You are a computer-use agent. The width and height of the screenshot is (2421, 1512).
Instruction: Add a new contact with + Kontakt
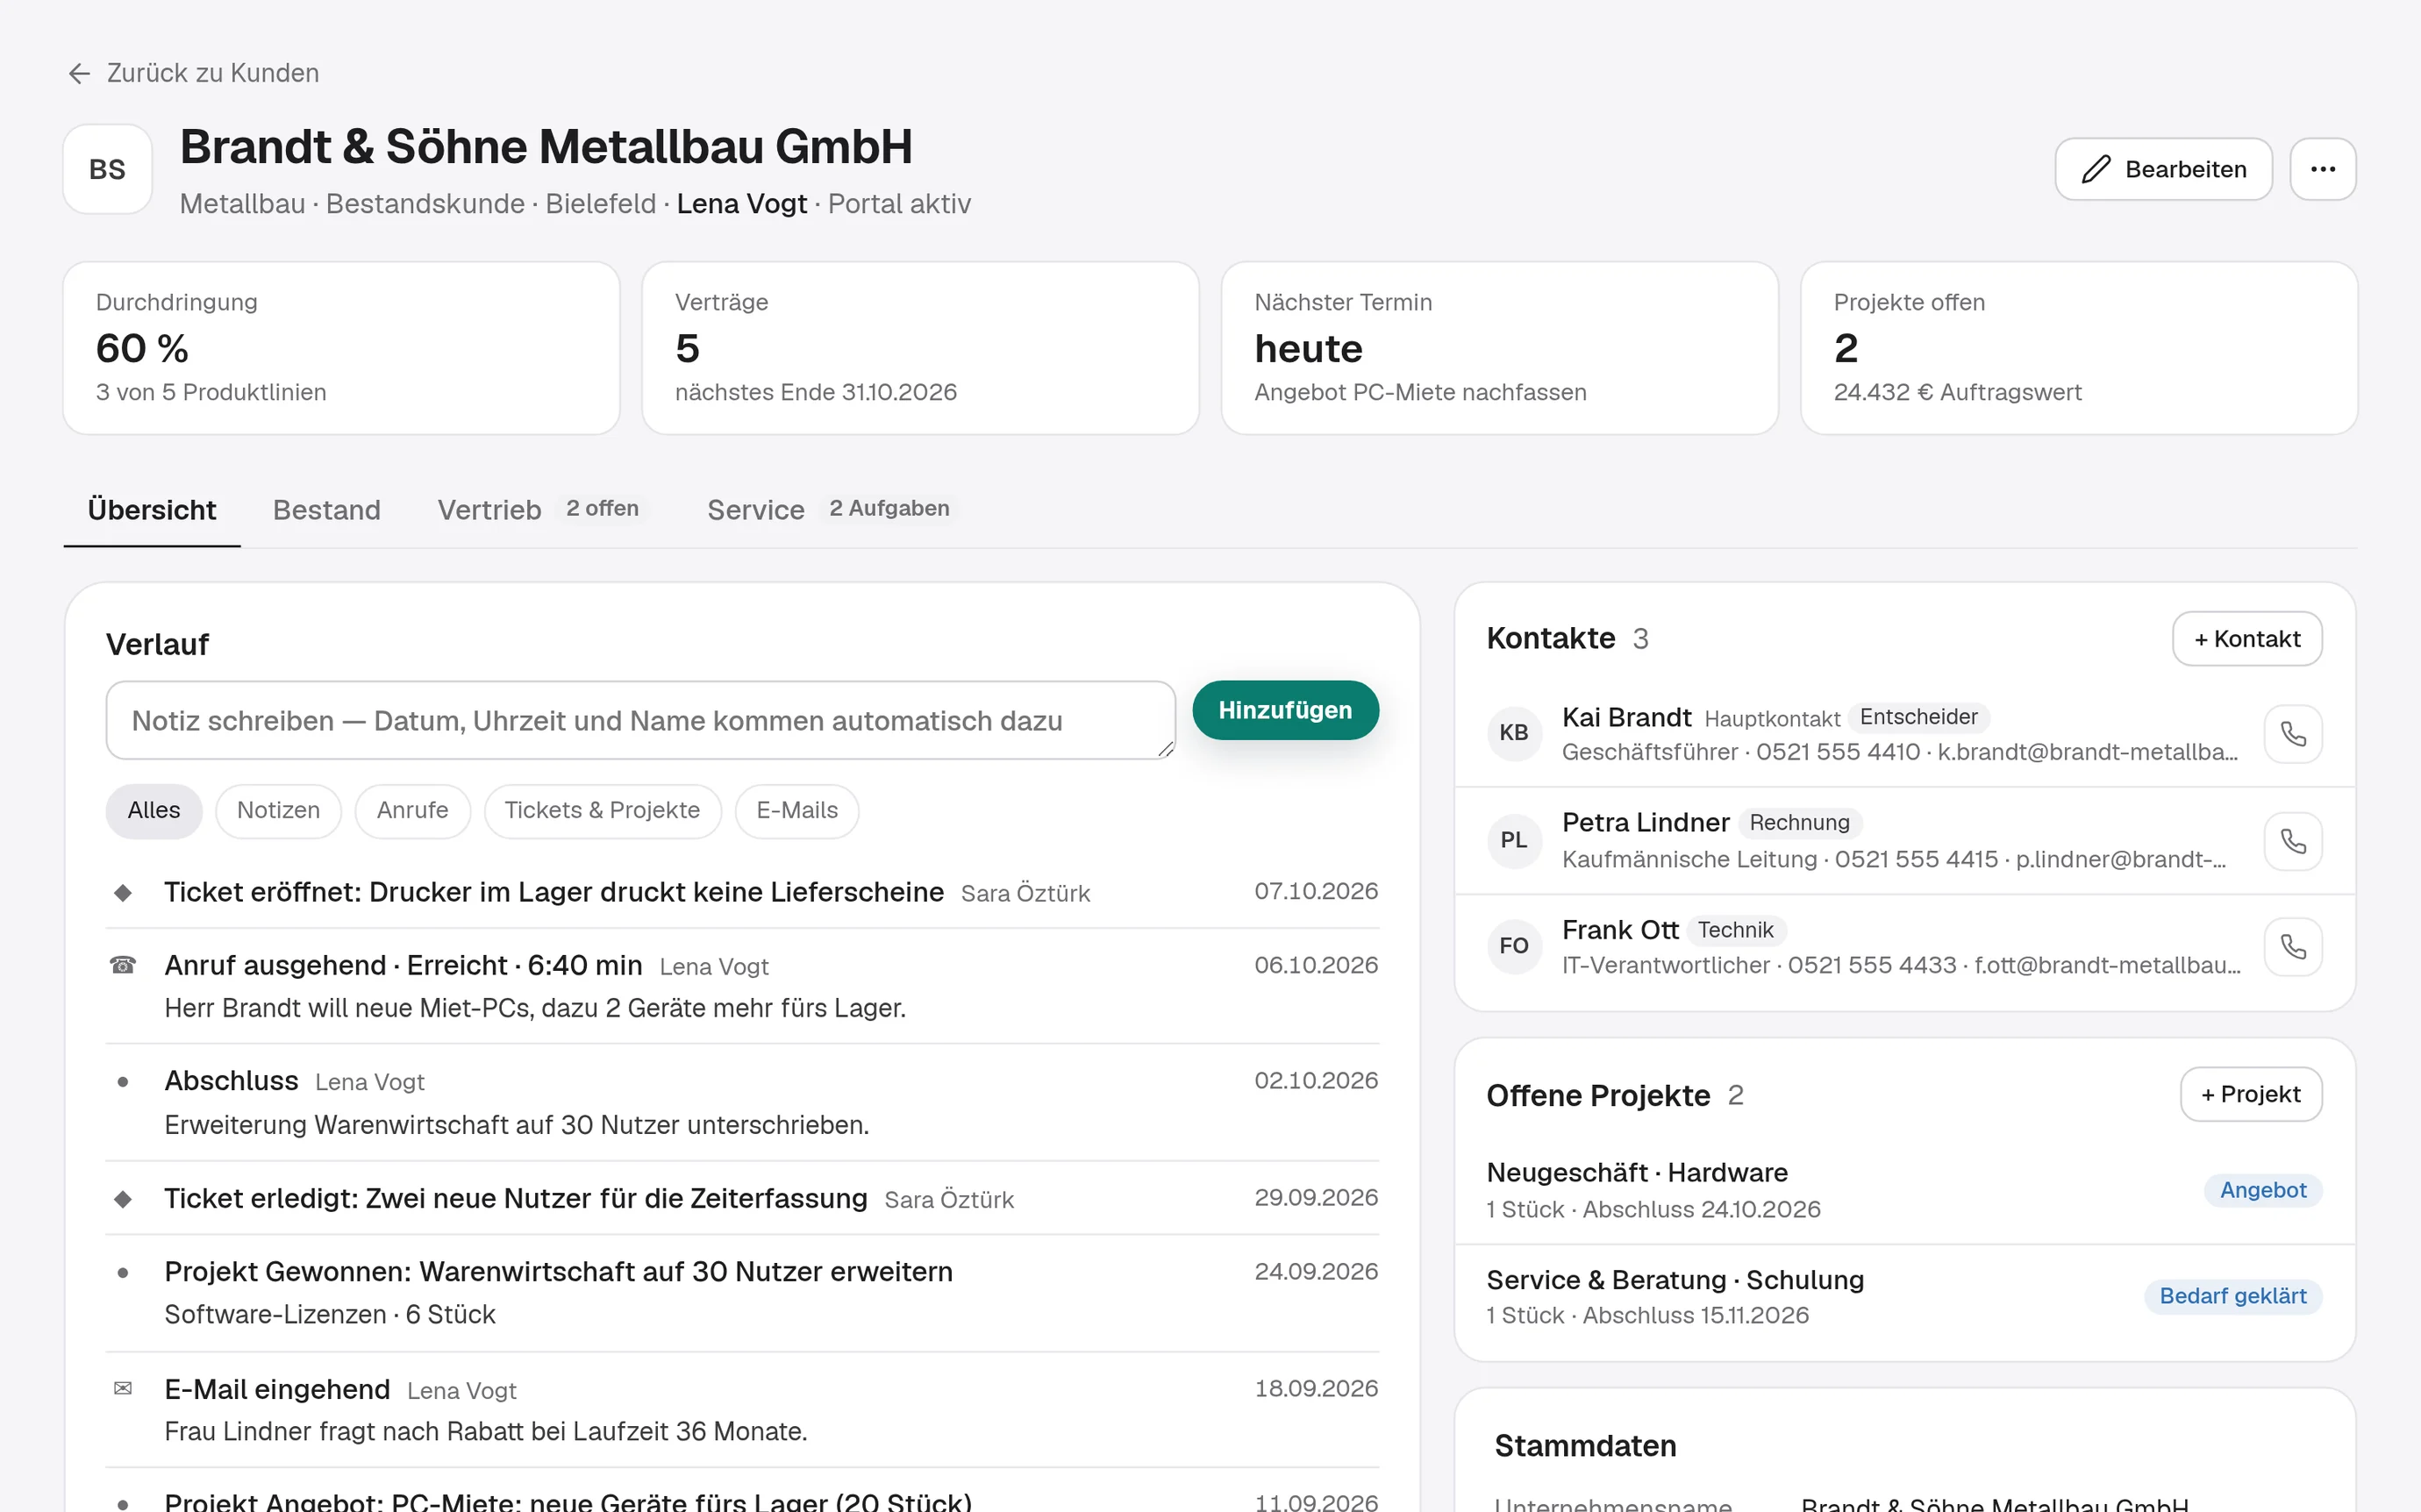[x=2246, y=639]
